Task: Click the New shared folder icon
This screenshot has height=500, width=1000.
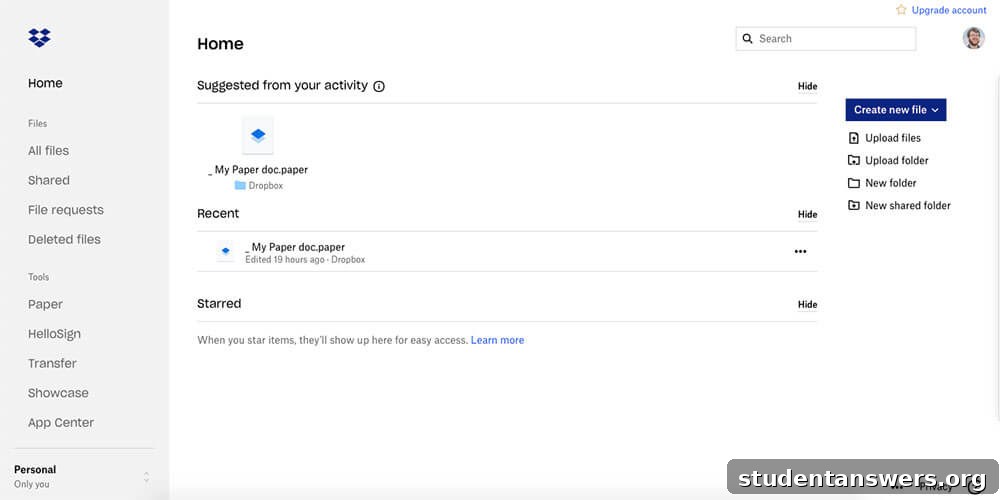Action: [x=854, y=205]
